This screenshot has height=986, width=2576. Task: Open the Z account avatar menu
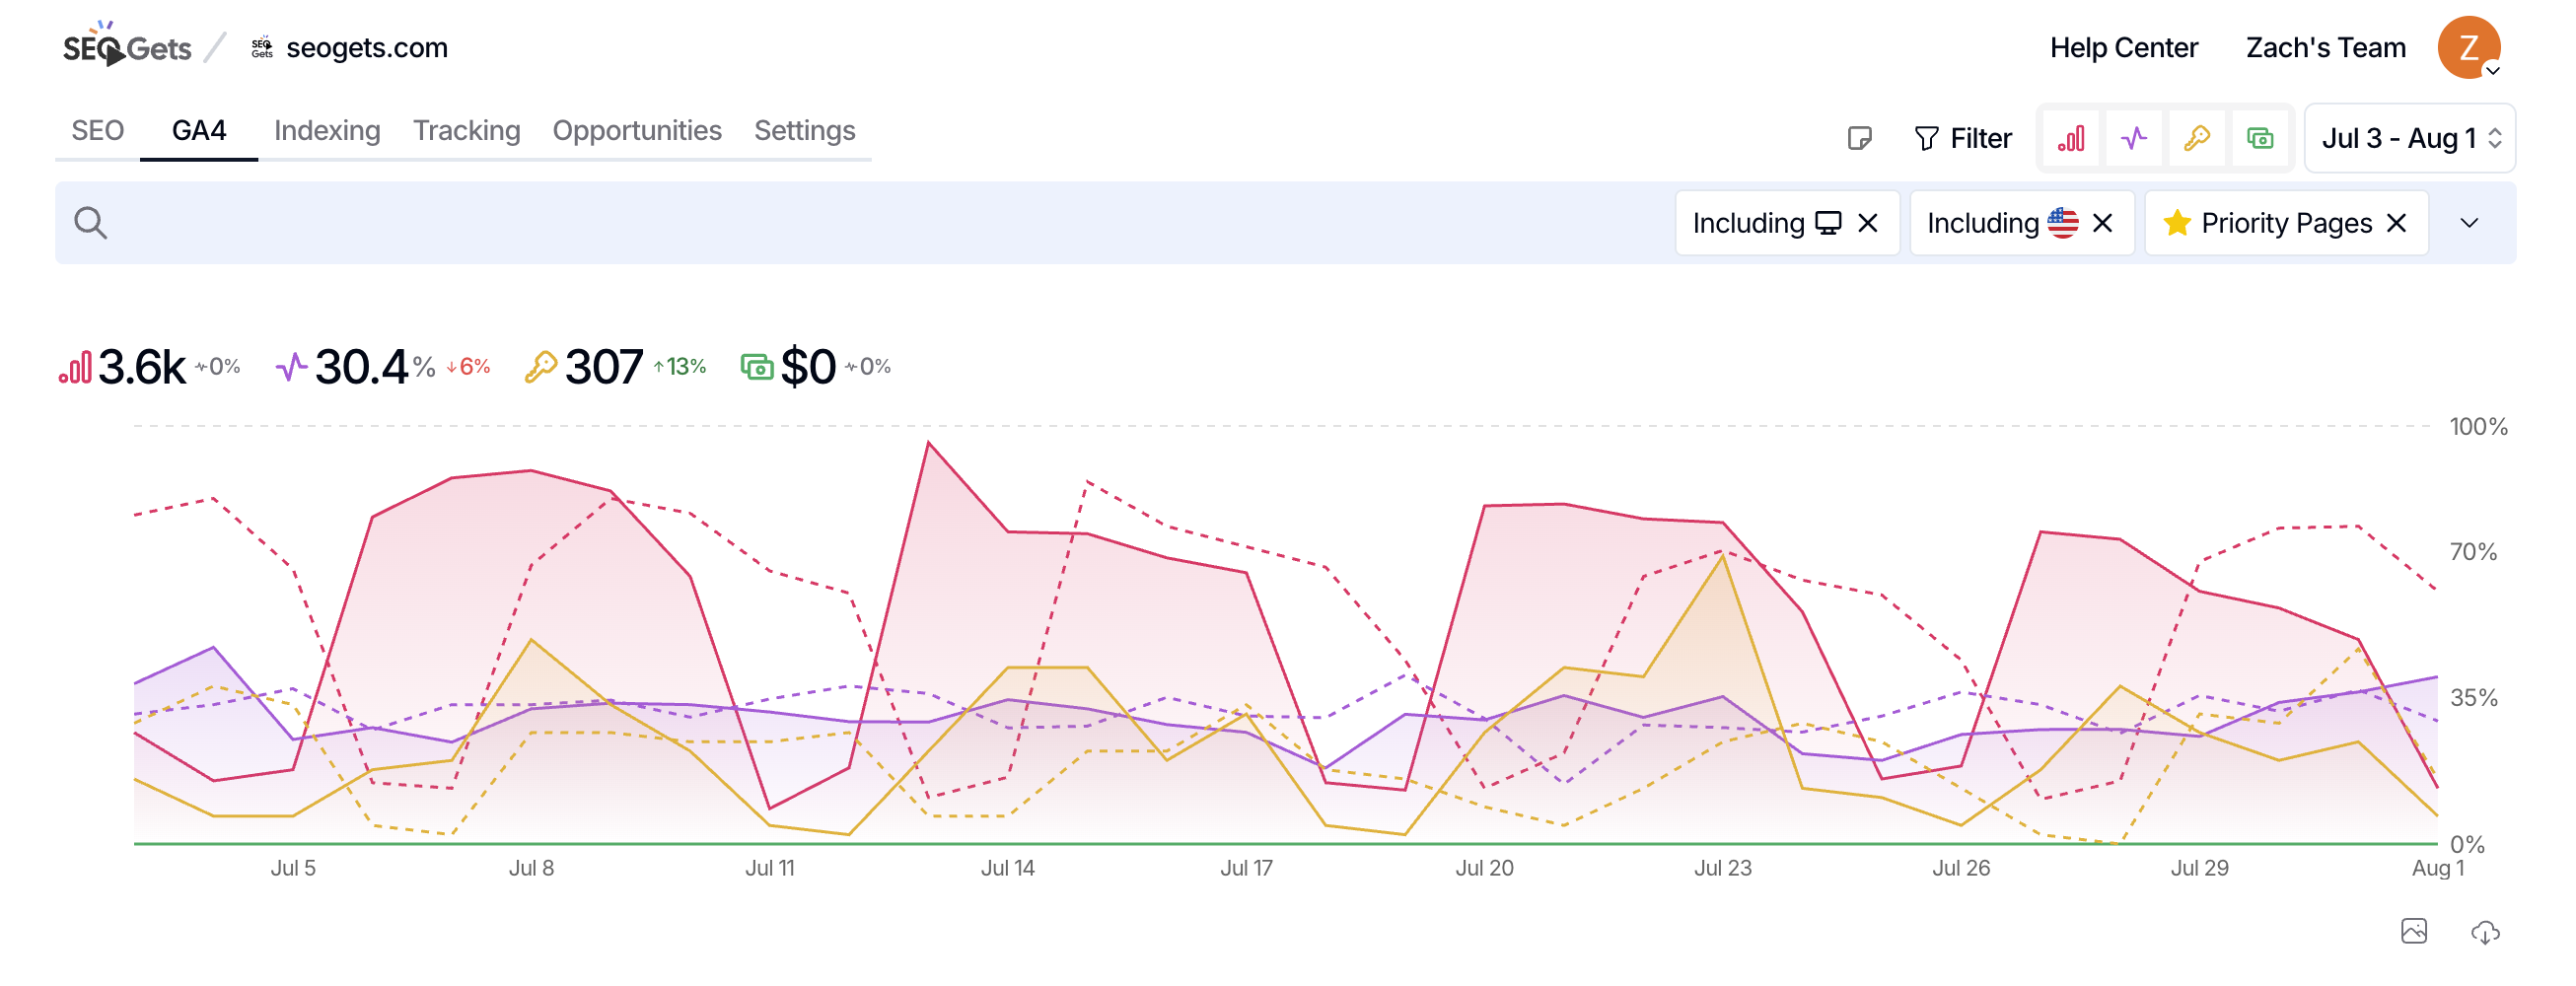2469,48
